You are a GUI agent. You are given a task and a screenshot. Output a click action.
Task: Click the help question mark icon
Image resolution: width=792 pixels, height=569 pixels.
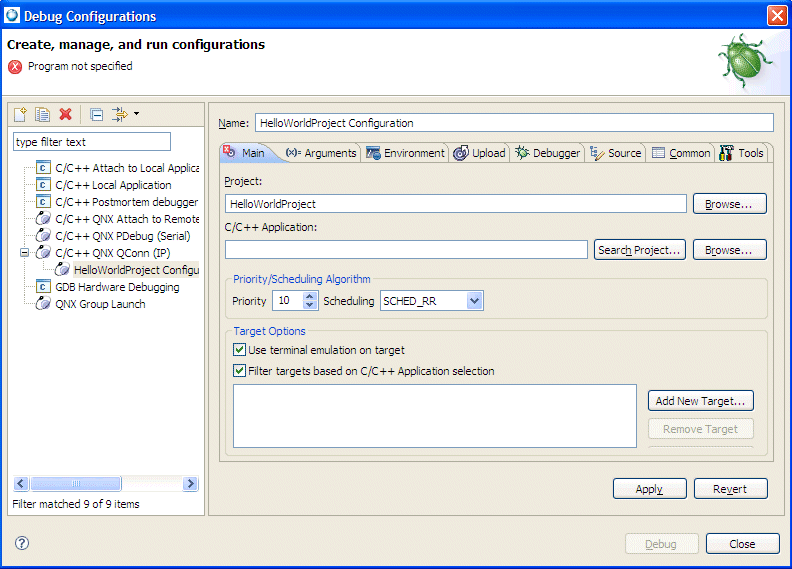click(22, 543)
